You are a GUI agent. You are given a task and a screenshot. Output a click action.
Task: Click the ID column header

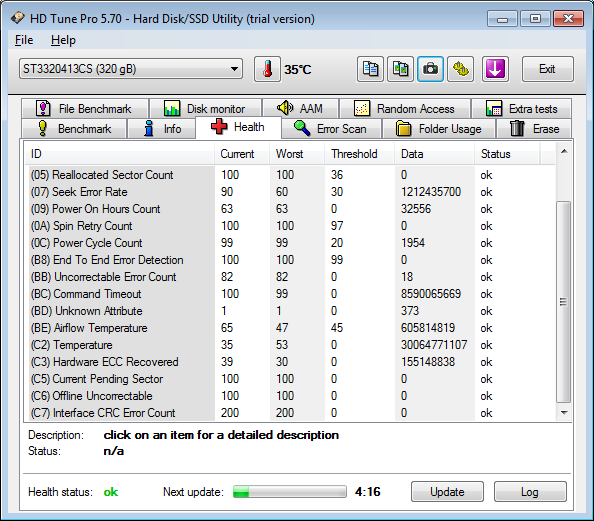(120, 154)
